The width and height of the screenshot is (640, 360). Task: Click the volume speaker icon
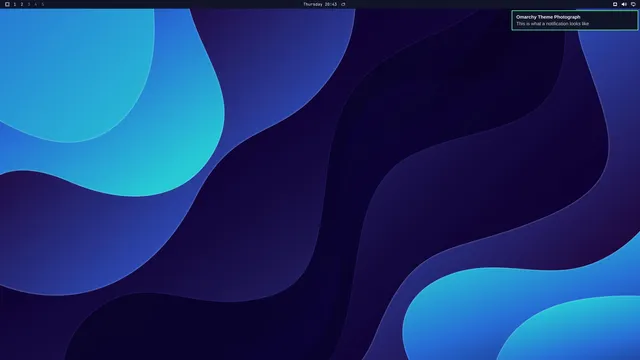pos(624,4)
